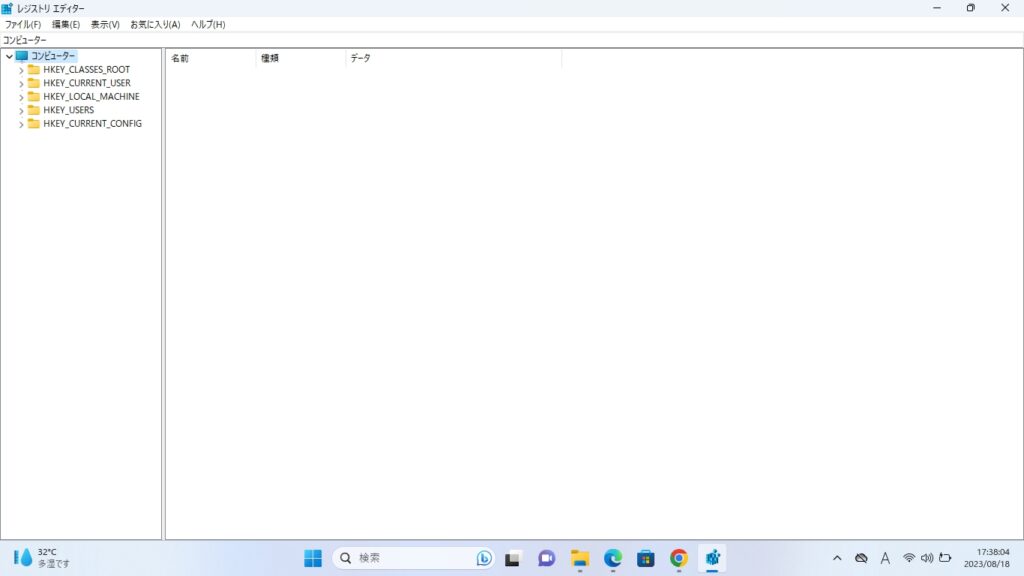The height and width of the screenshot is (576, 1024).
Task: Open the お気に入り(A) favorites menu
Action: coord(155,24)
